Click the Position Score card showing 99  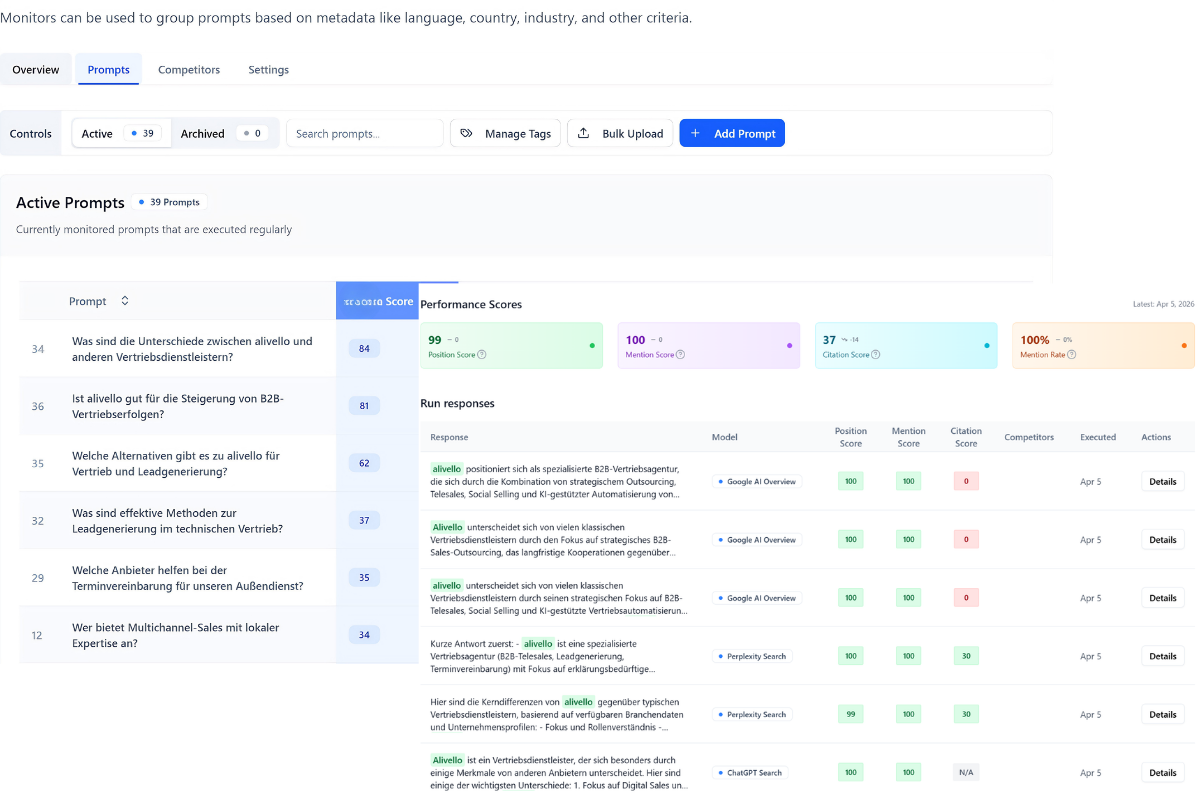tap(511, 346)
